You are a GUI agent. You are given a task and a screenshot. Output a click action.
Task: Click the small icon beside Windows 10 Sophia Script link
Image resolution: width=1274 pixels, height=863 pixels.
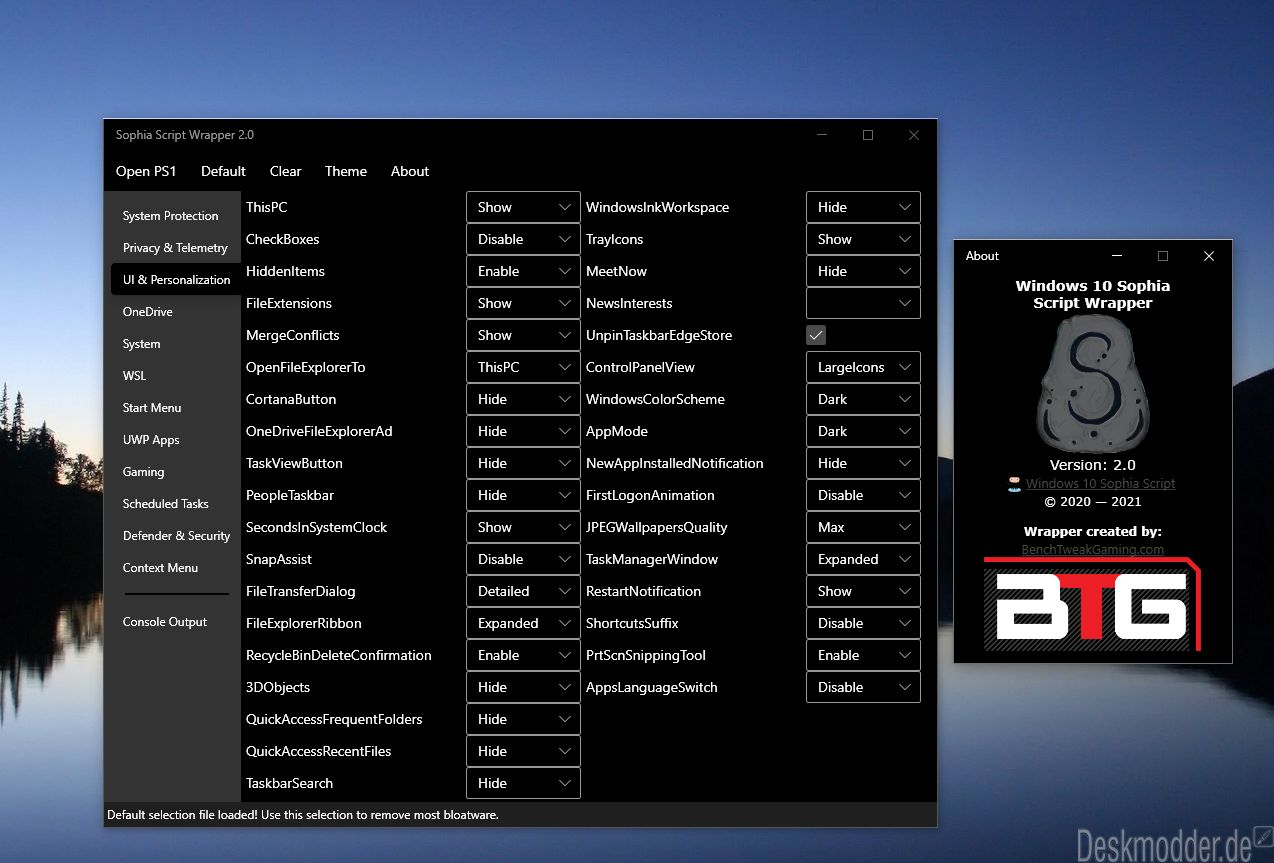click(x=1015, y=483)
